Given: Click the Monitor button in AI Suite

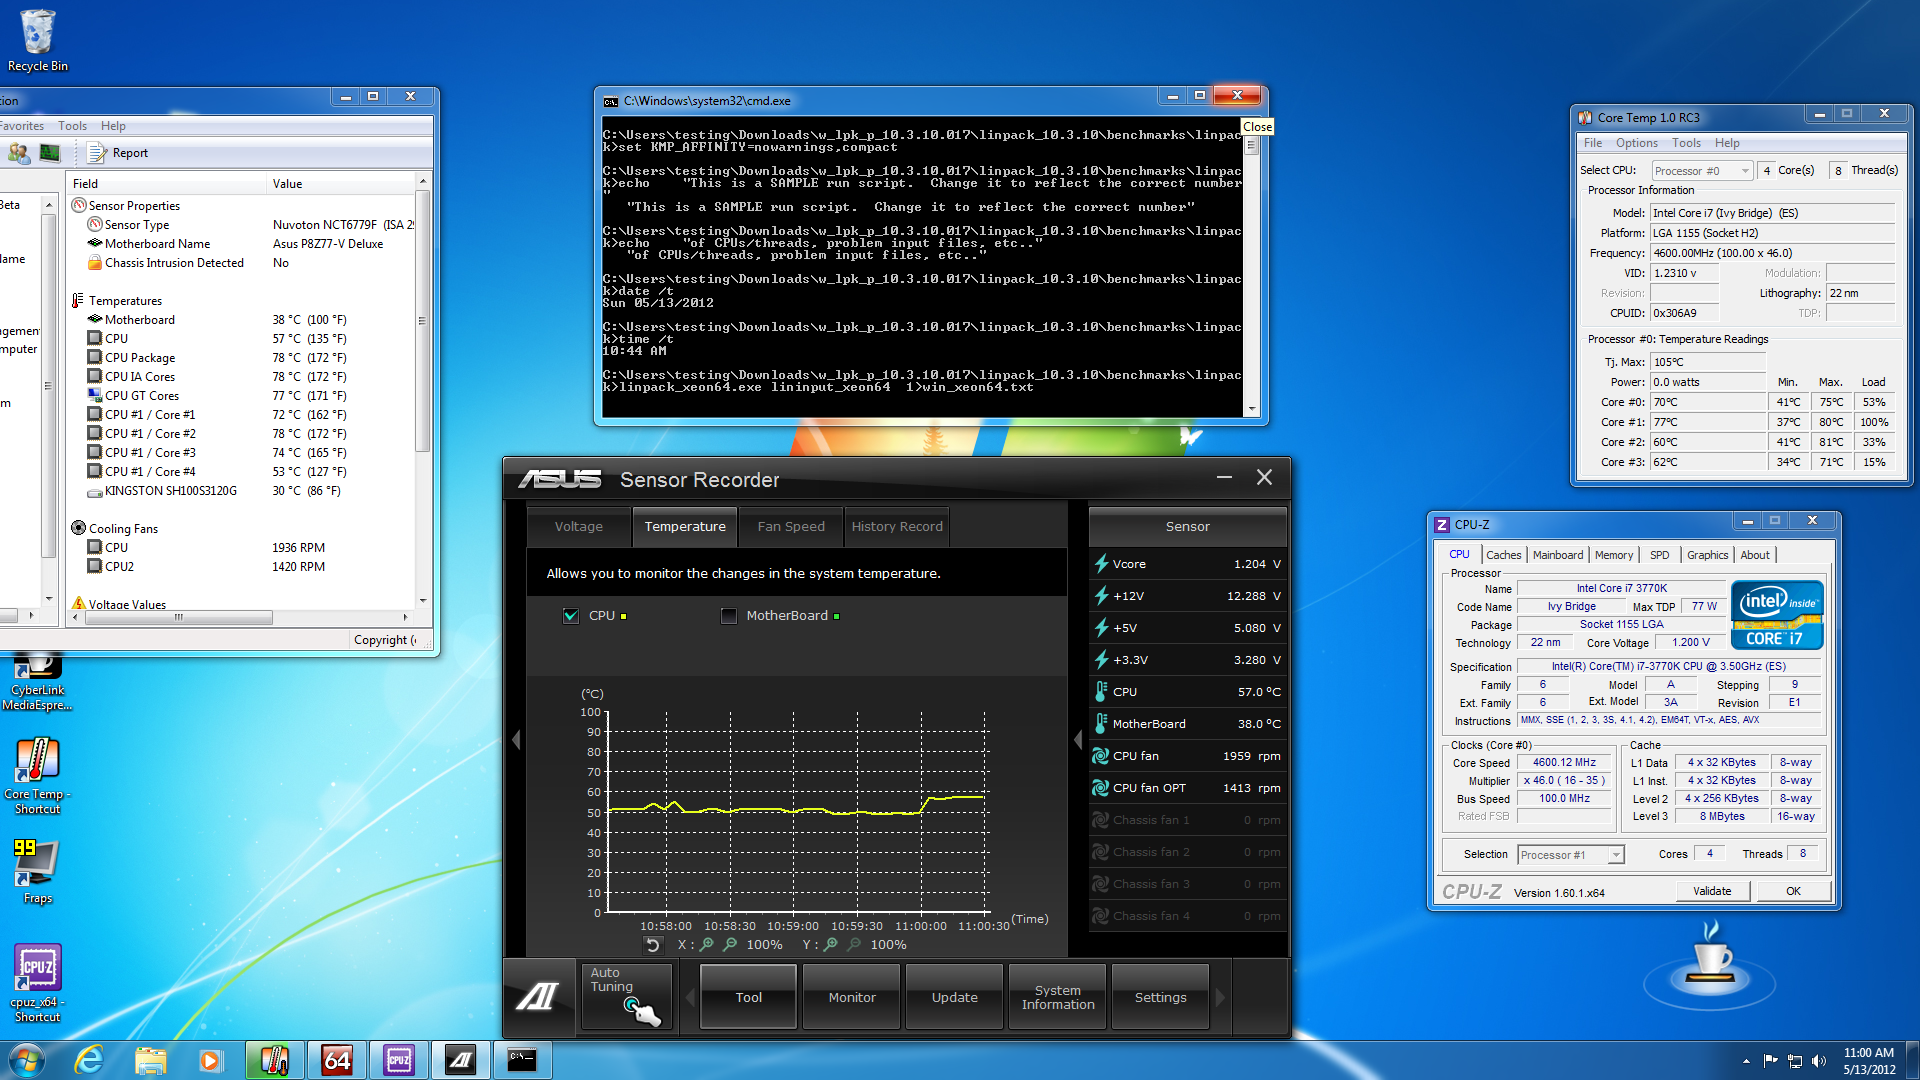Looking at the screenshot, I should point(852,997).
